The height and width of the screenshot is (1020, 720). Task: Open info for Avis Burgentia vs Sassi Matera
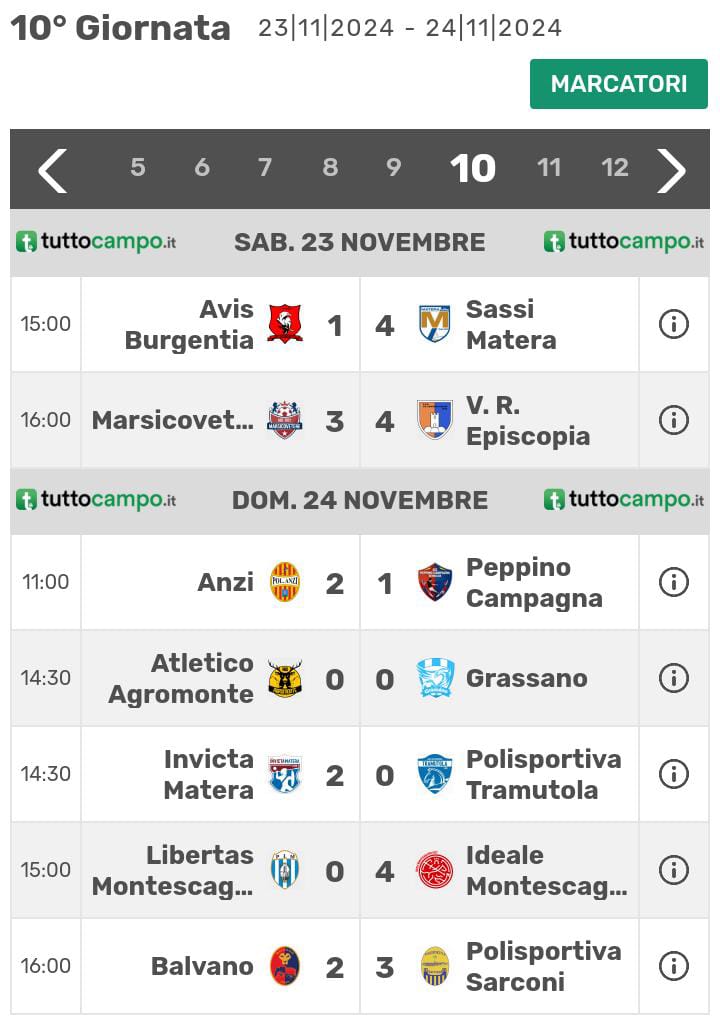coord(673,324)
